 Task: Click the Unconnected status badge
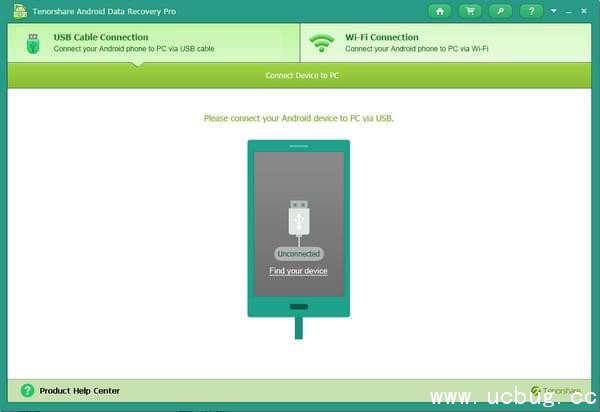coord(298,254)
